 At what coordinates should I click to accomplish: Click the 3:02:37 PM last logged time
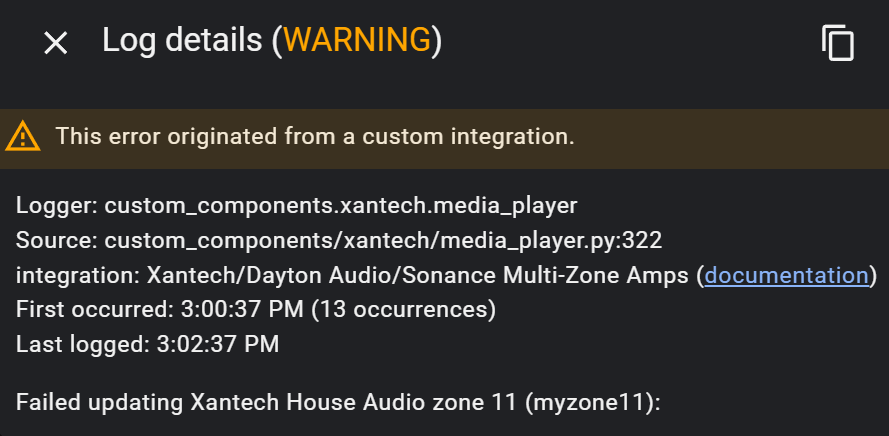[x=217, y=344]
